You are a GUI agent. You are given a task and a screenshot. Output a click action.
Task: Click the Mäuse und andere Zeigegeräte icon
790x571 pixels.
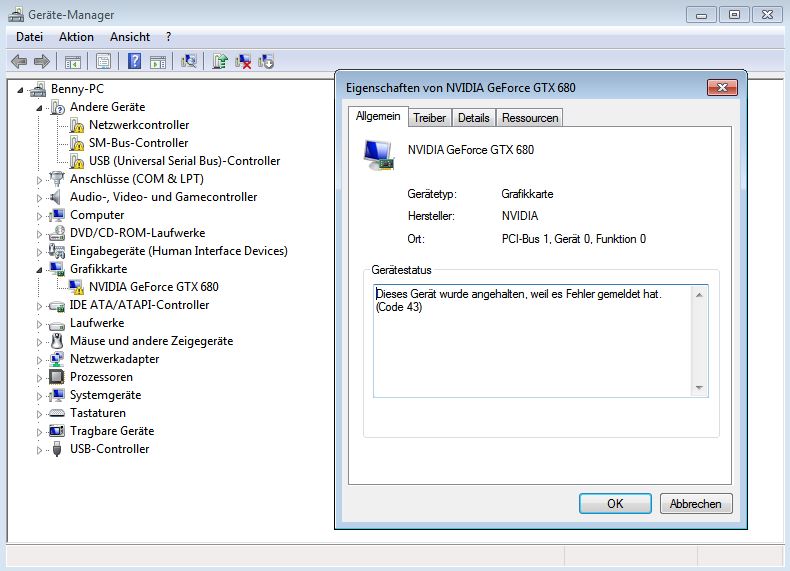(57, 341)
